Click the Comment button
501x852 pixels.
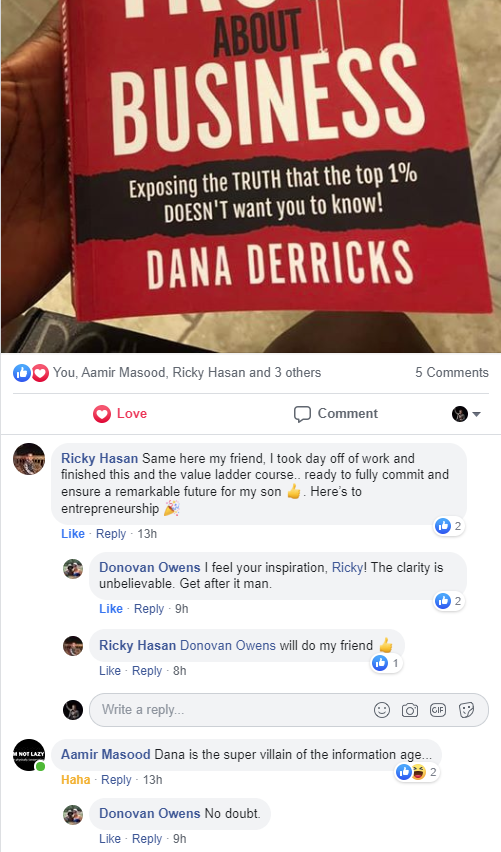tap(335, 414)
